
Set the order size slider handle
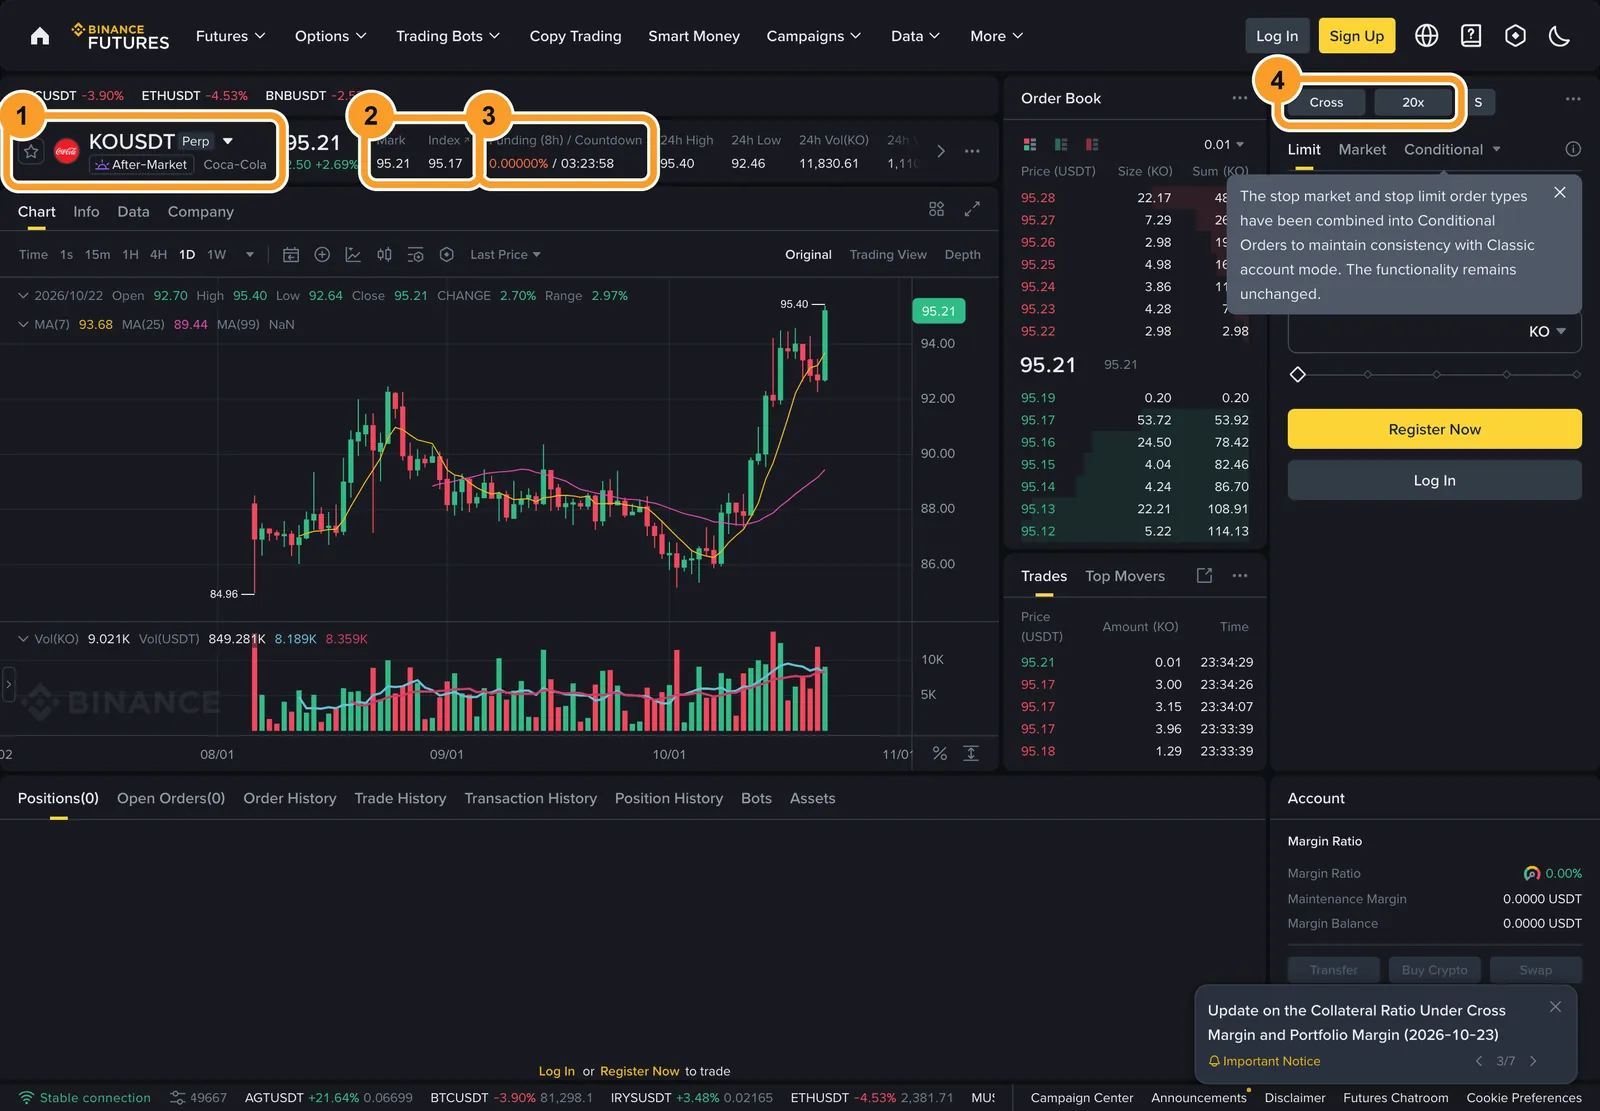(x=1298, y=375)
